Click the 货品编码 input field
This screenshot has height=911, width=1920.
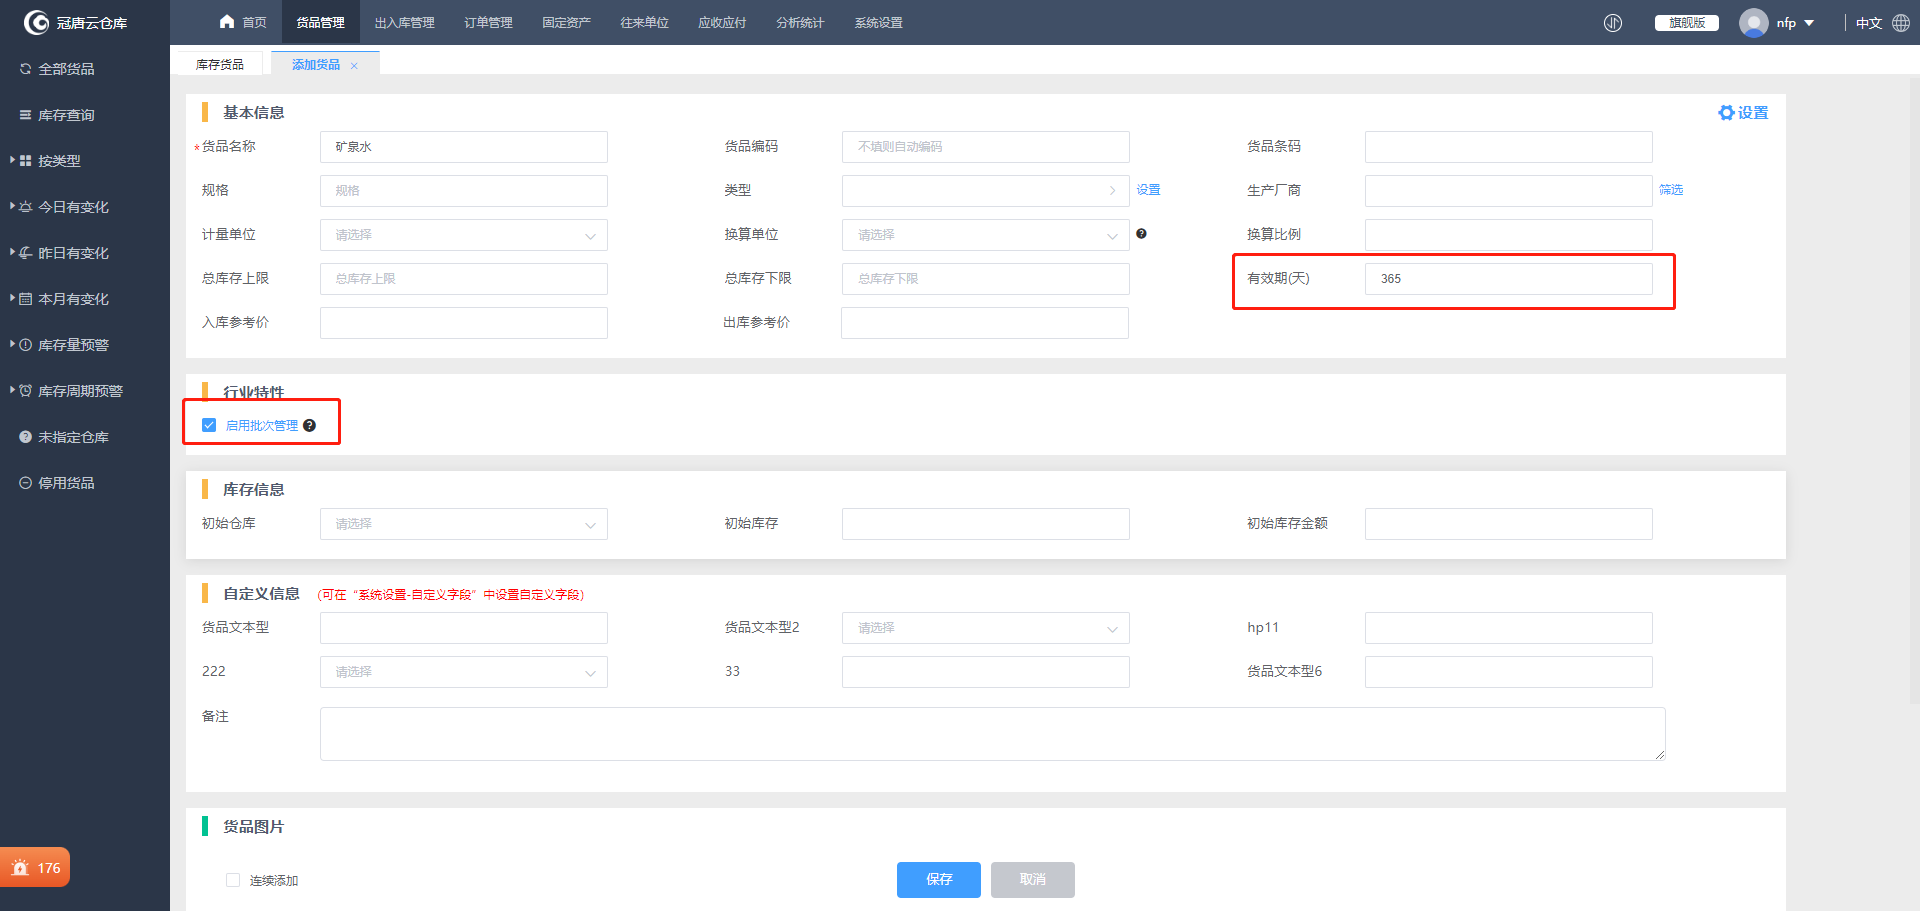pos(986,147)
